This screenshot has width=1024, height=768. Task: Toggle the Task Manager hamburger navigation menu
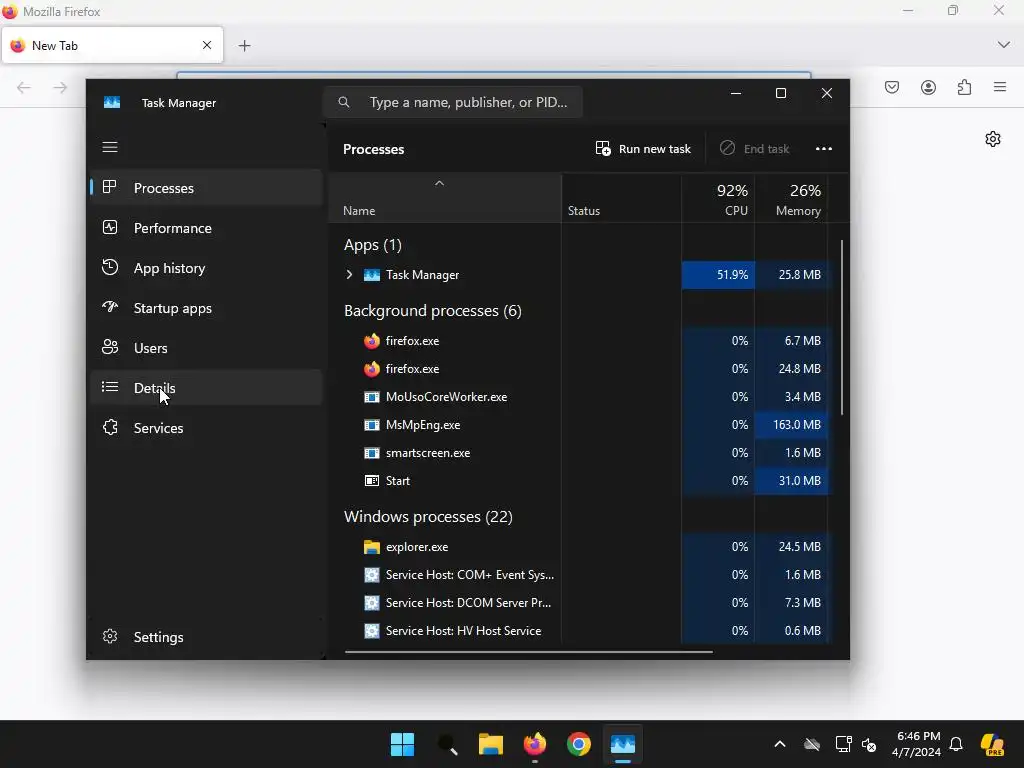(110, 147)
